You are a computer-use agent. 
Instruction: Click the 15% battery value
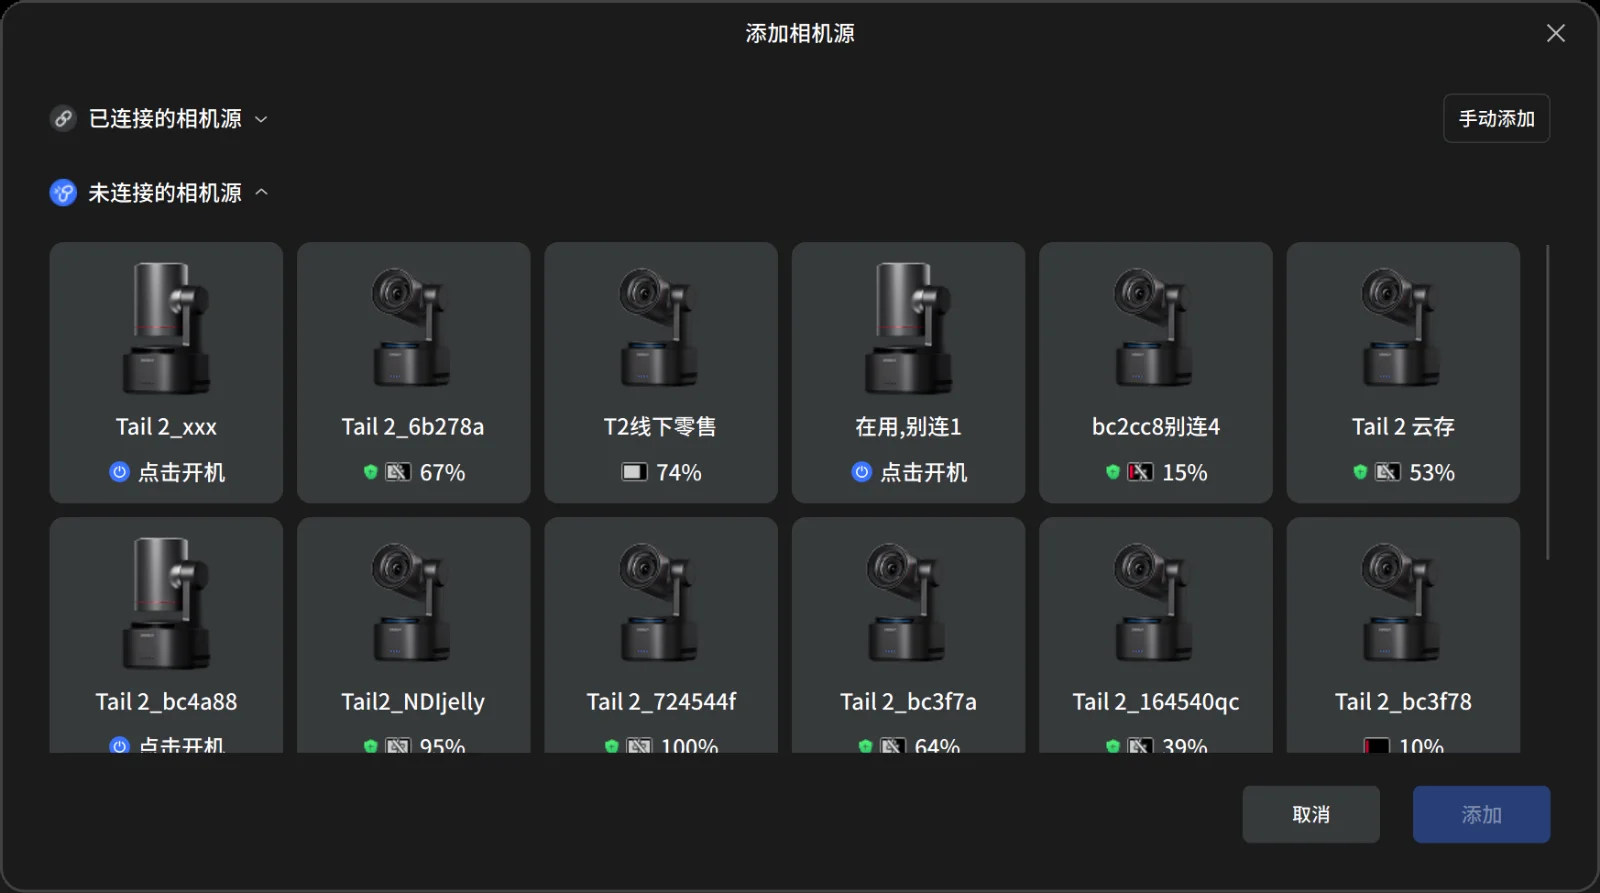point(1185,472)
